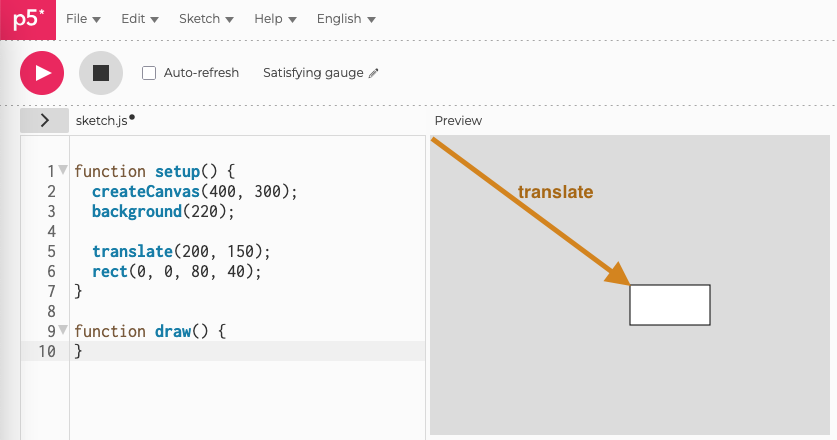Click the pencil icon to rename sketch
This screenshot has width=837, height=440.
click(x=374, y=73)
